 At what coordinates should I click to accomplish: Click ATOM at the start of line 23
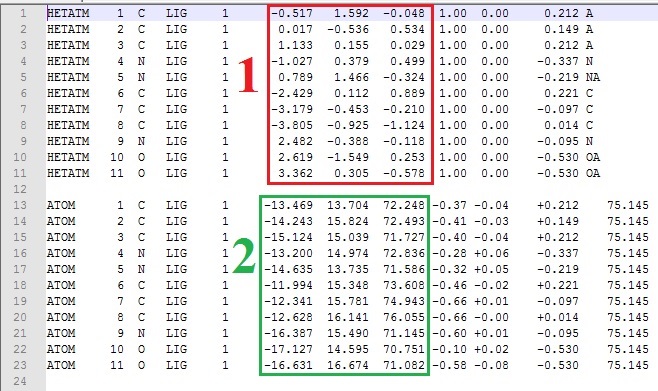tap(61, 365)
